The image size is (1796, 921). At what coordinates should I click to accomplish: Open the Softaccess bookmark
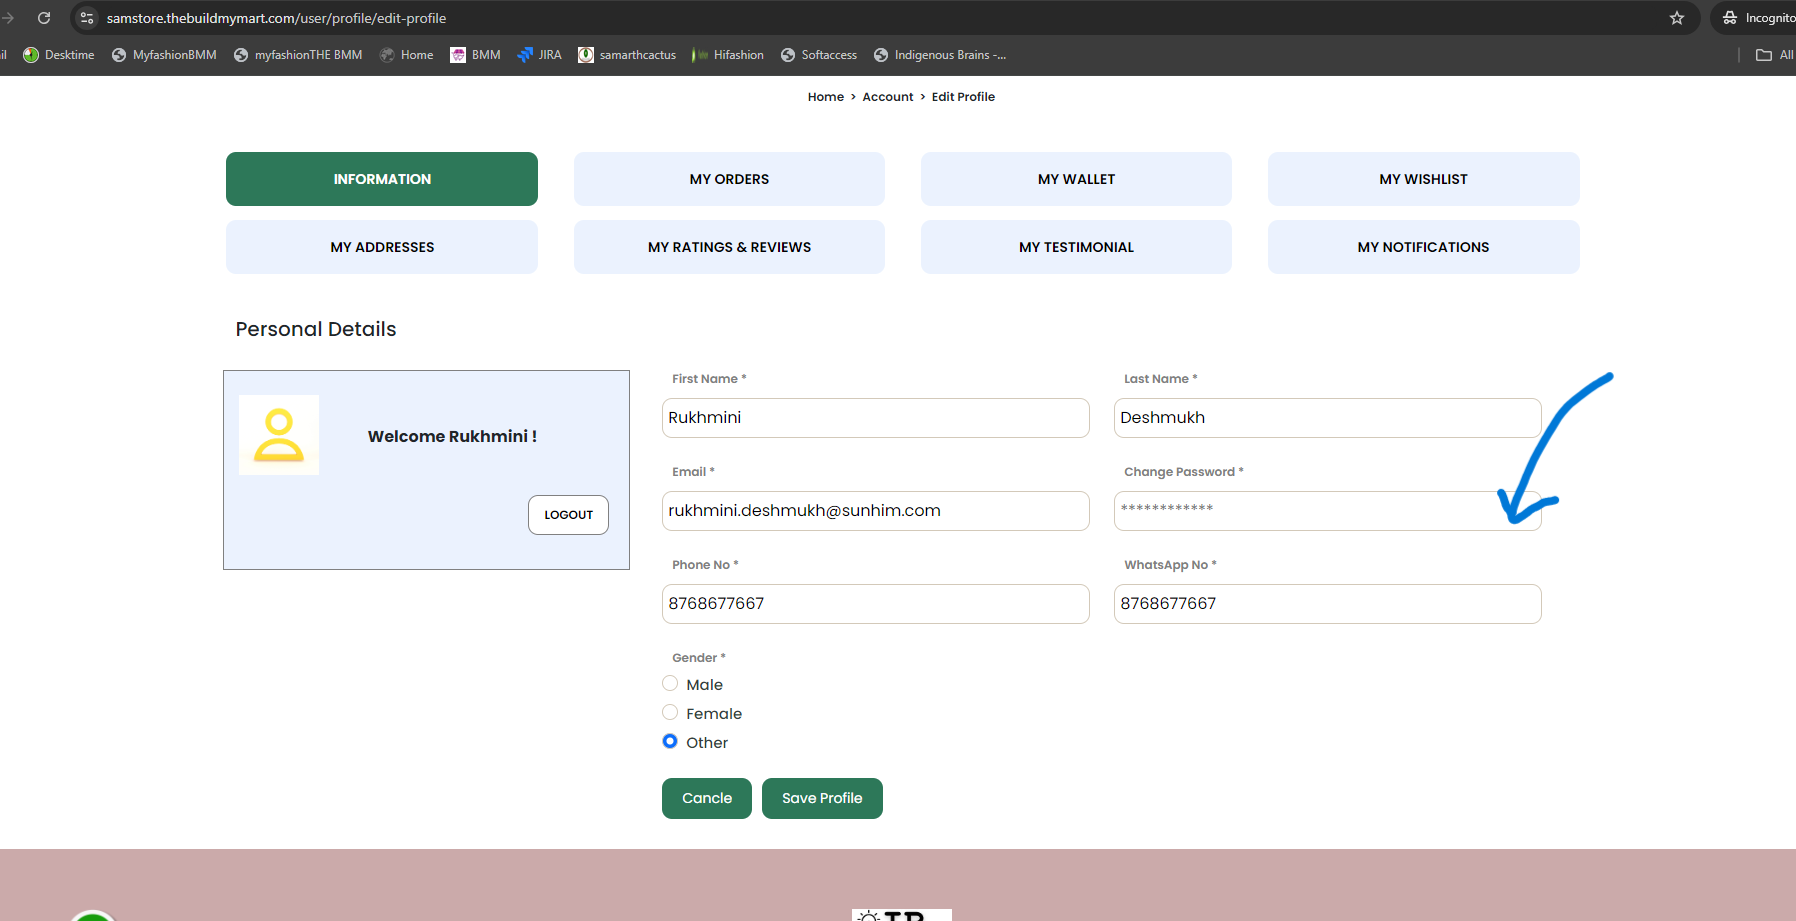coord(819,55)
